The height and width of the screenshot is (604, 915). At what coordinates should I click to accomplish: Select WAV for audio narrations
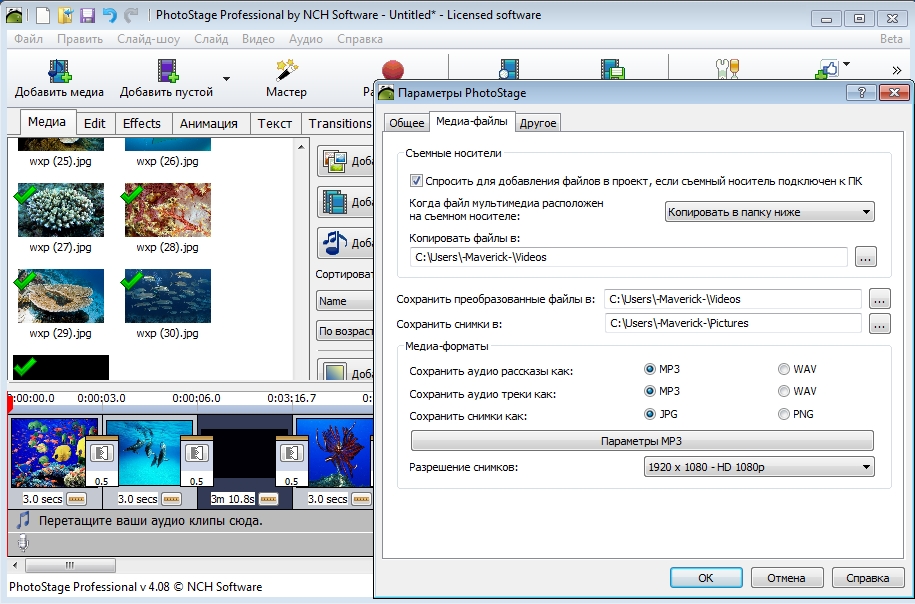click(x=784, y=369)
